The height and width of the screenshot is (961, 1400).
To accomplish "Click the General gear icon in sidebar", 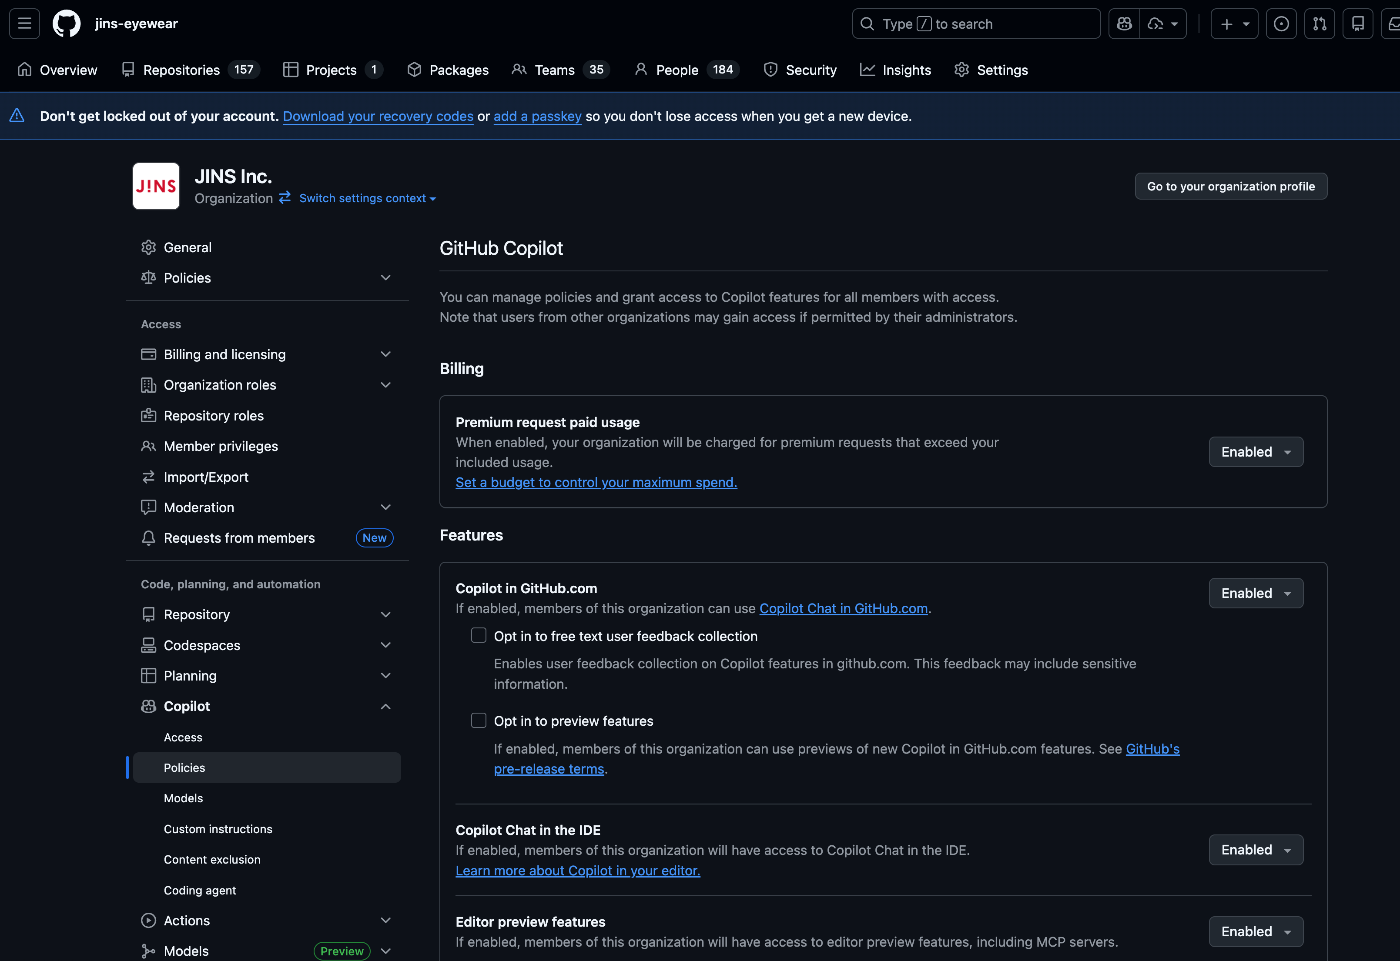I will coord(149,247).
